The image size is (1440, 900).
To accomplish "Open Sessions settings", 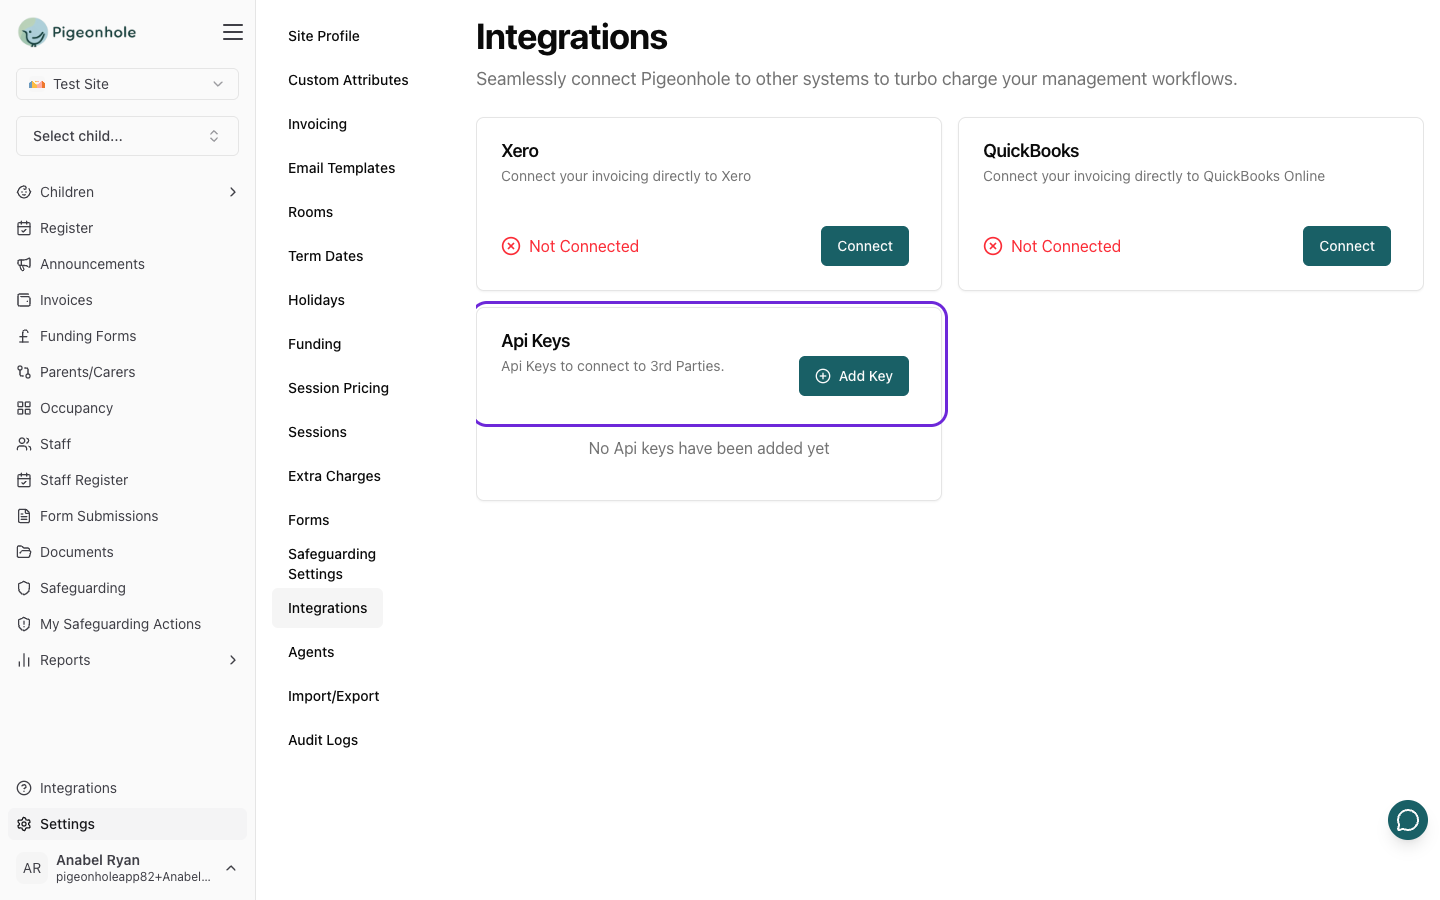I will [x=317, y=432].
